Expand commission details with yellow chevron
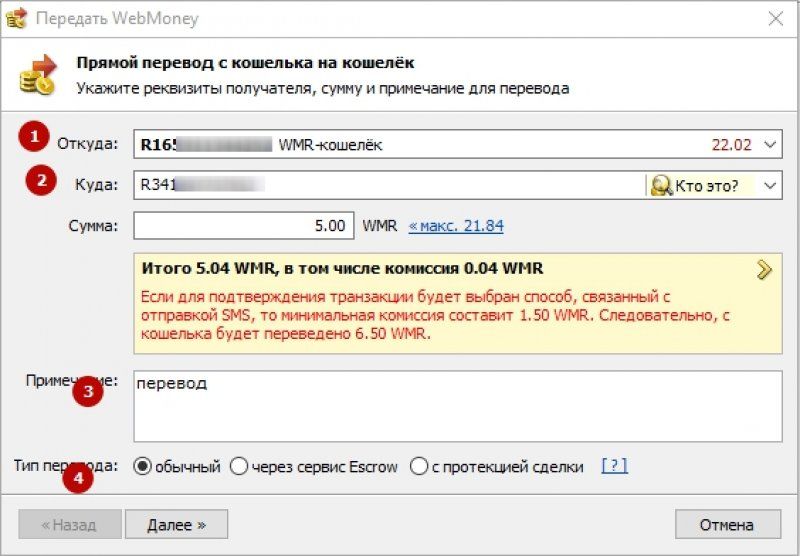 click(764, 269)
